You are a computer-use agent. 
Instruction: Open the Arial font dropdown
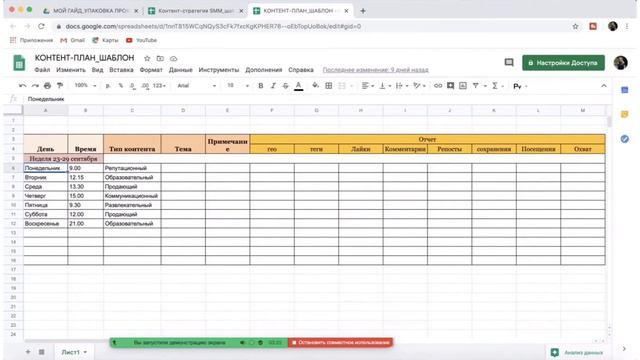(196, 86)
